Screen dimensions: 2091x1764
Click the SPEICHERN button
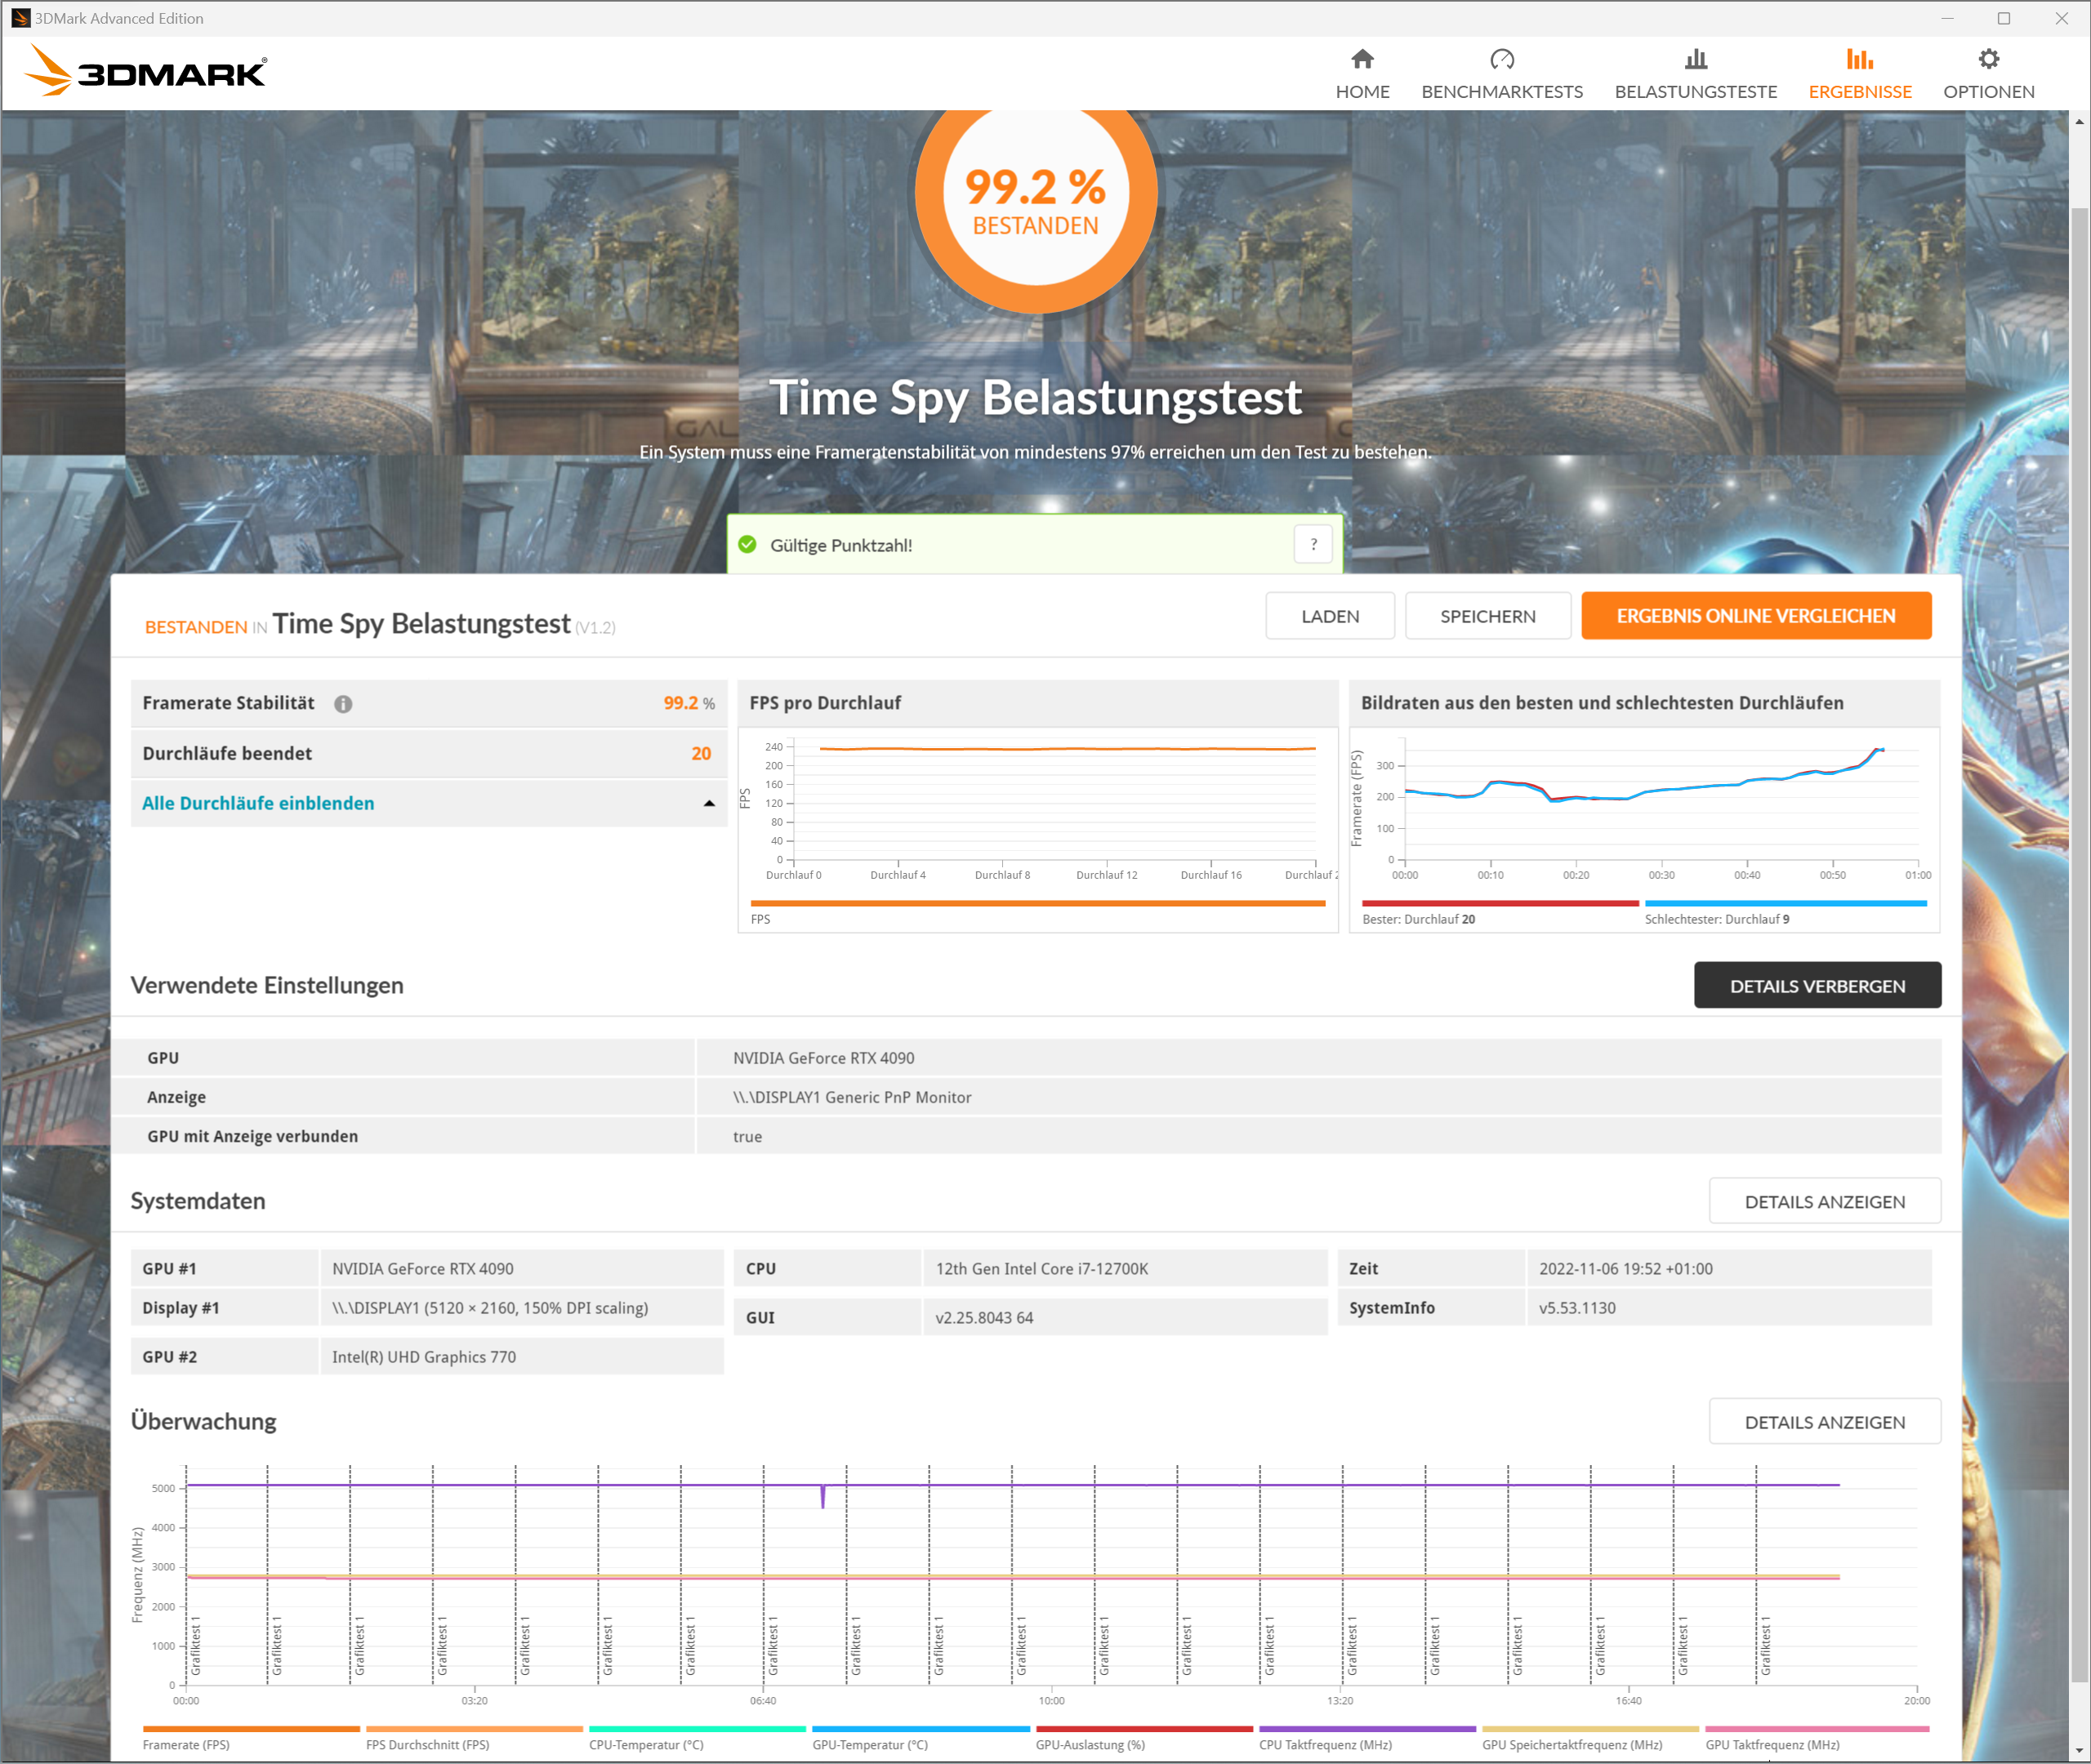coord(1488,616)
